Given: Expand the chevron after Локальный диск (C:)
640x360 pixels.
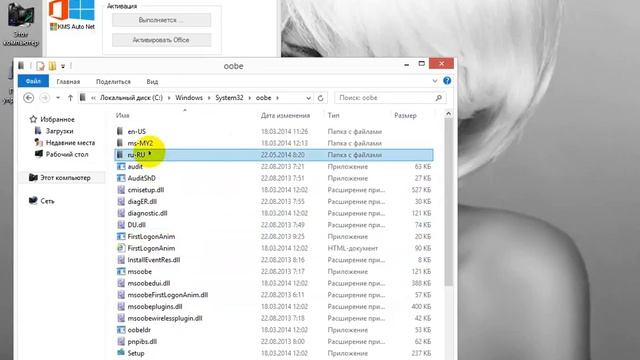Looking at the screenshot, I should click(169, 98).
